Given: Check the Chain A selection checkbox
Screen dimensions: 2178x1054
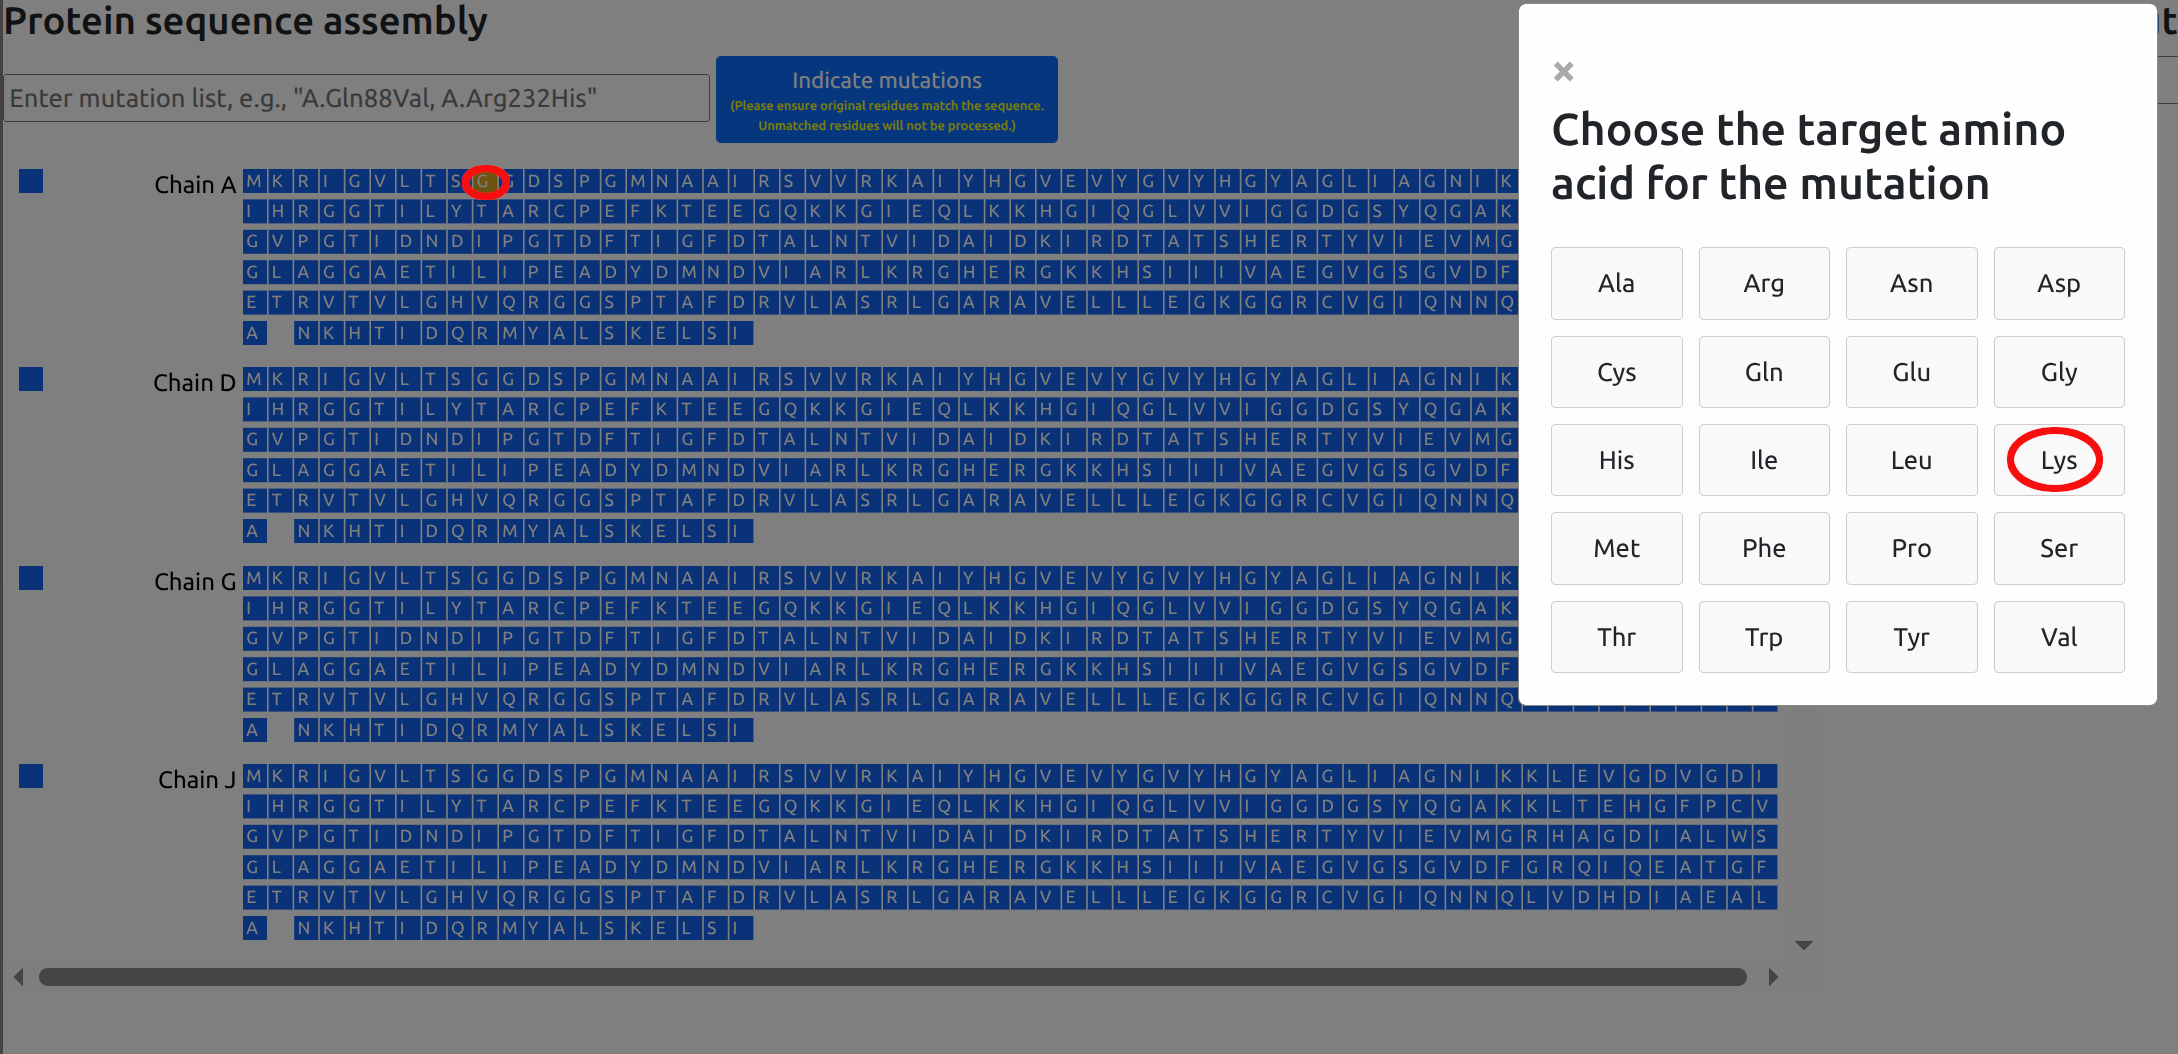Looking at the screenshot, I should [x=31, y=181].
